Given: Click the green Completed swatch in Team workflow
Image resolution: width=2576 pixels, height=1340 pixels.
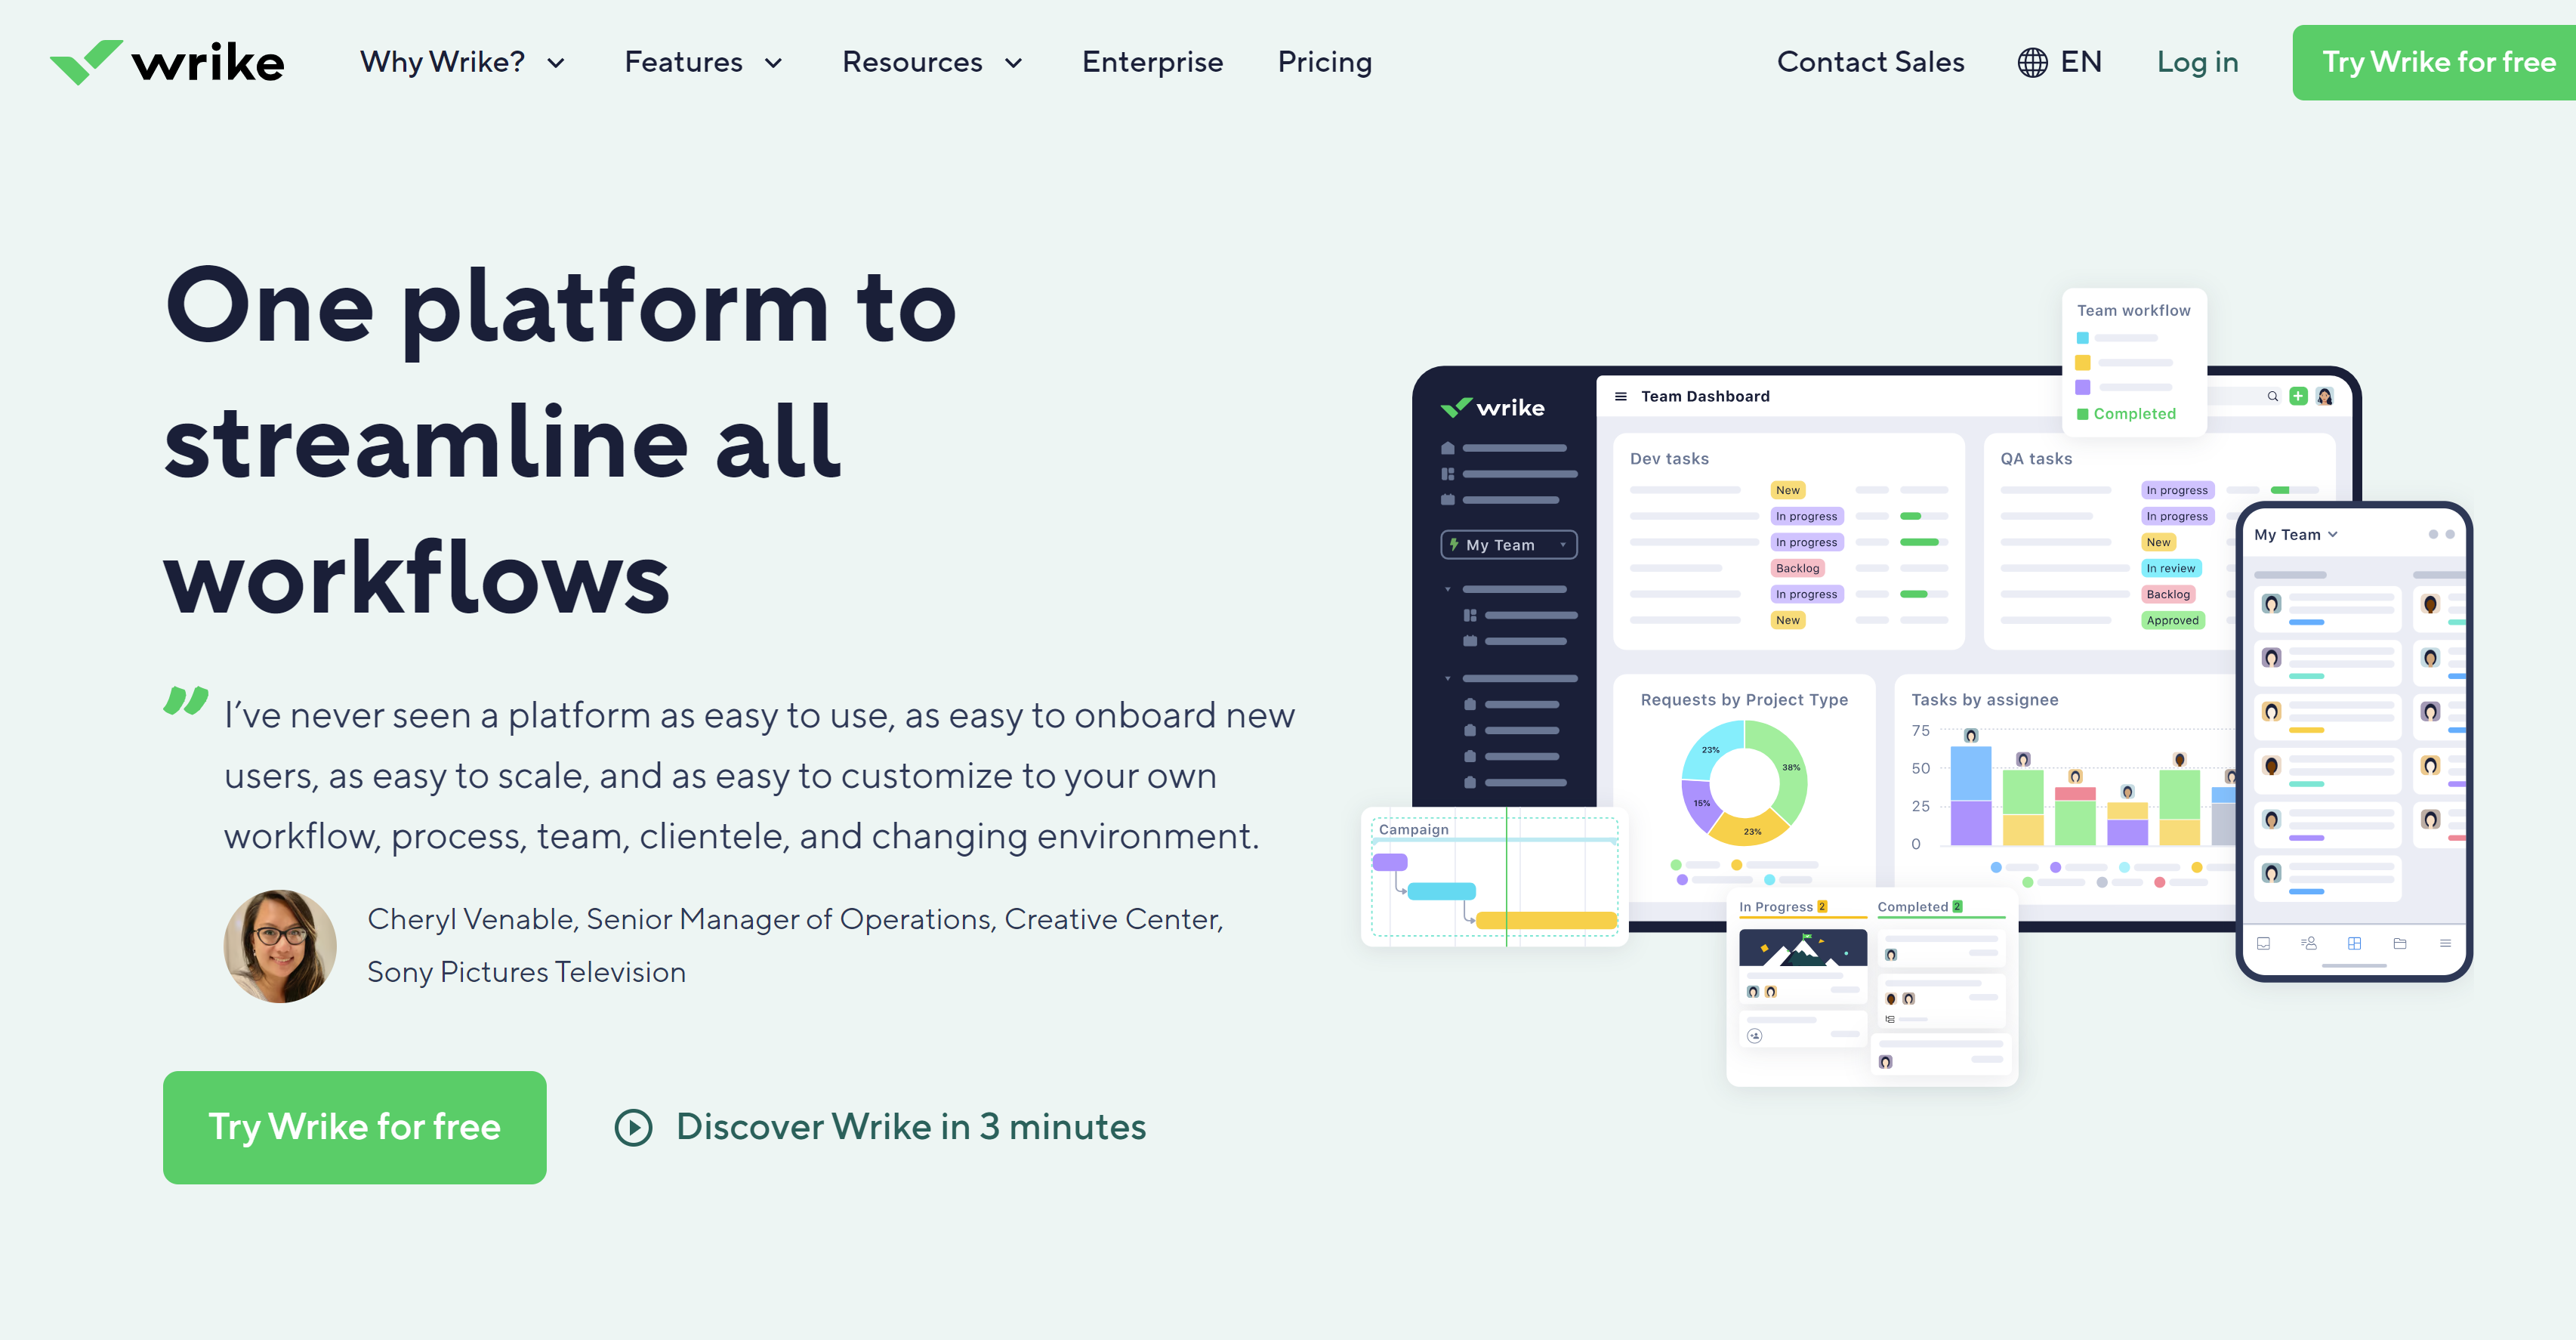Looking at the screenshot, I should point(2082,414).
